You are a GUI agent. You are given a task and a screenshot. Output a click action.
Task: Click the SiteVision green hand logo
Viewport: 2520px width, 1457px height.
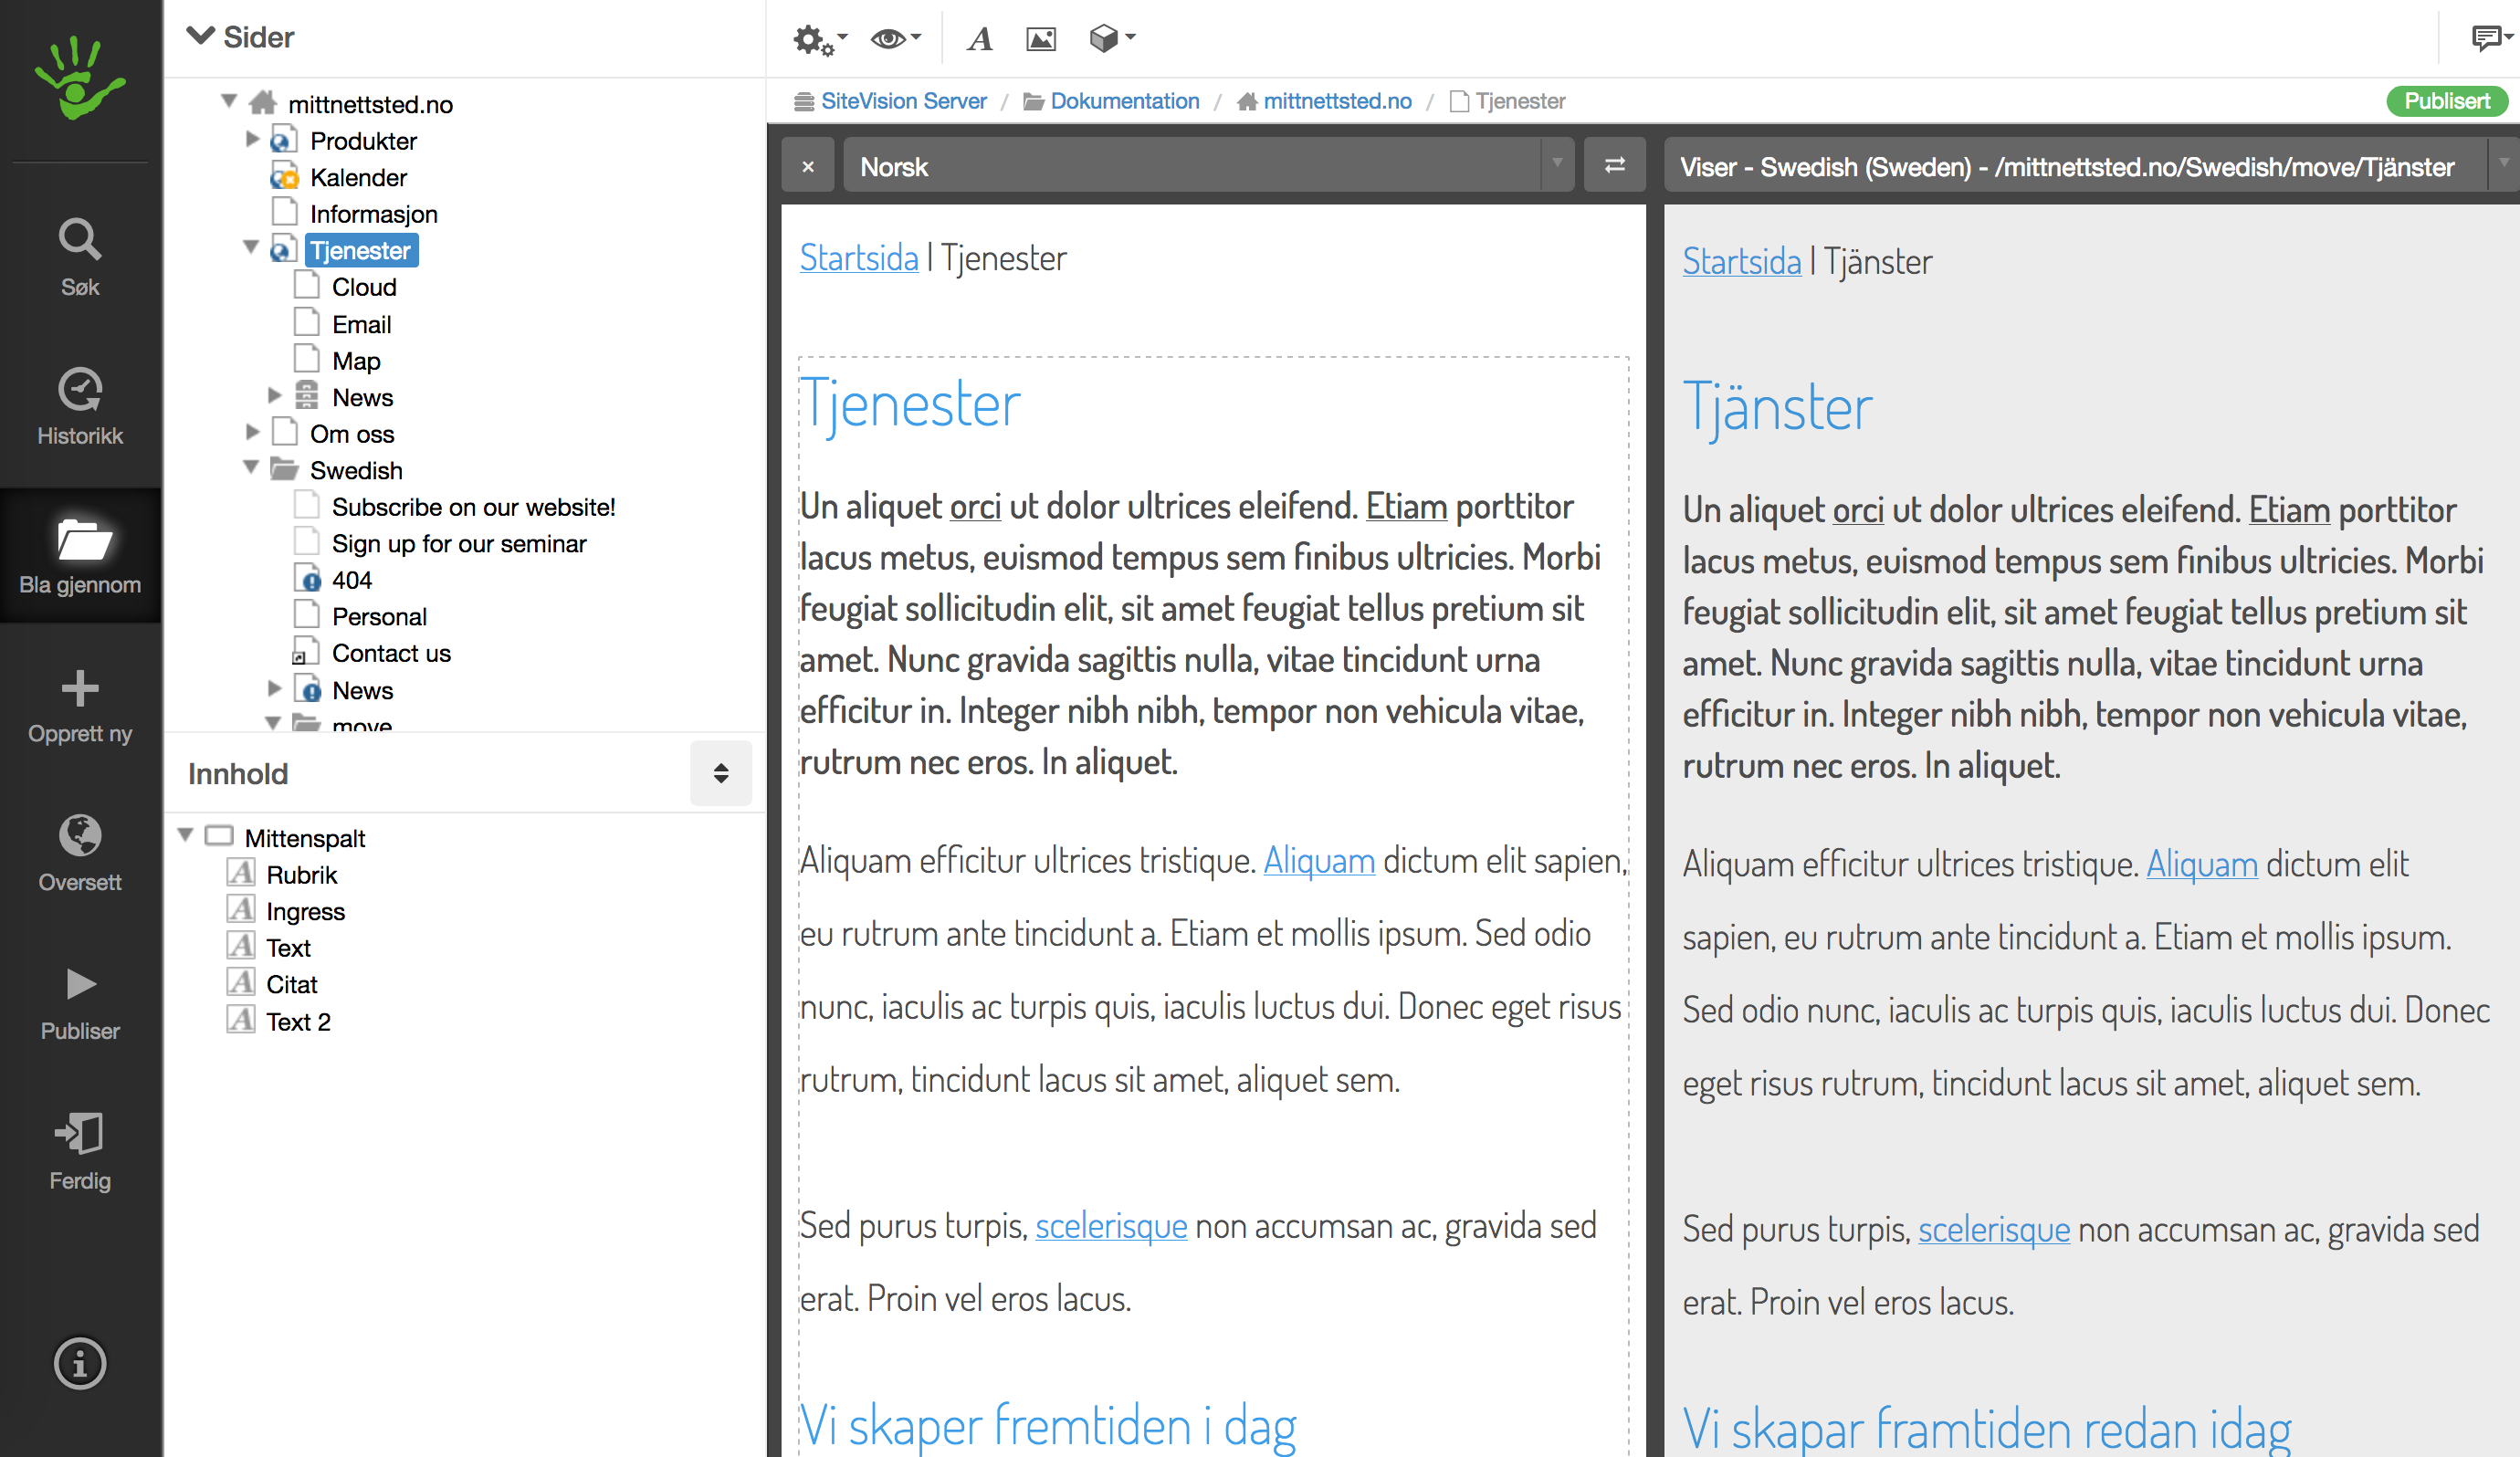[80, 78]
